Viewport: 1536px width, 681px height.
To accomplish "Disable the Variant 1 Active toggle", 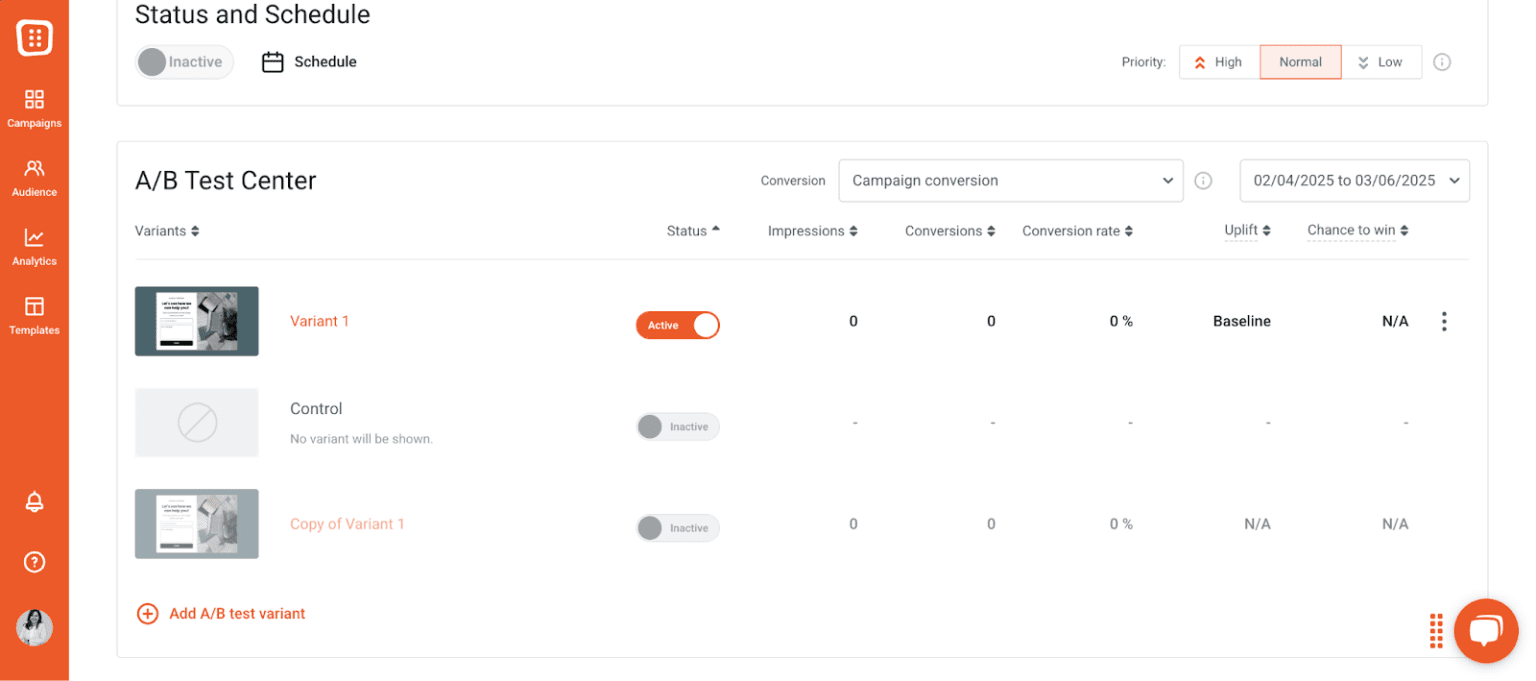I will (678, 325).
